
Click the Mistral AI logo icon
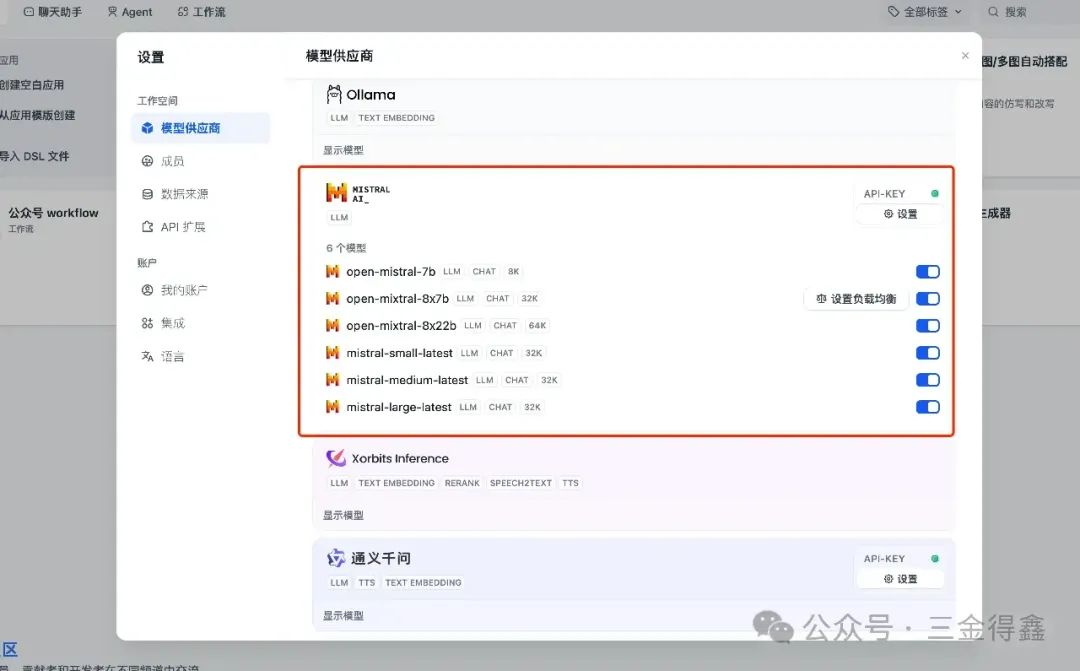[335, 193]
